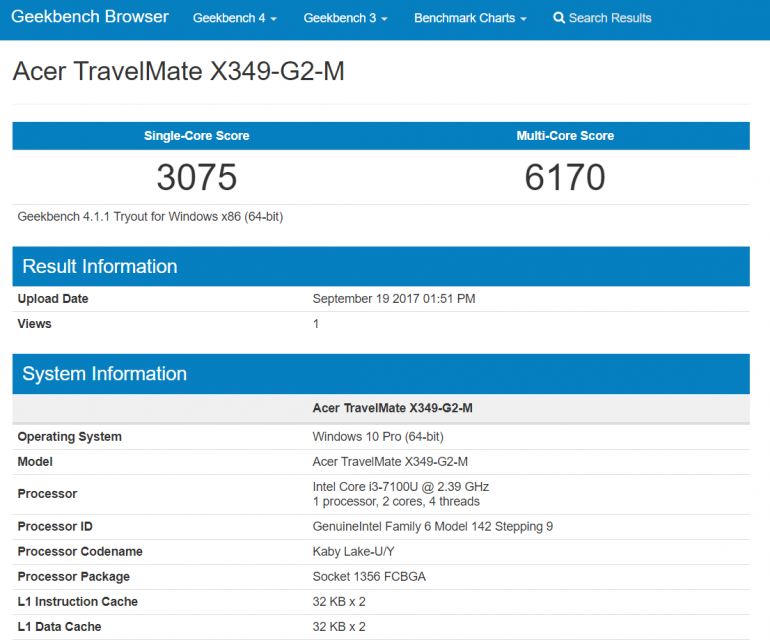Select the Socket 1356 FCBGA value
770x640 pixels.
click(369, 577)
